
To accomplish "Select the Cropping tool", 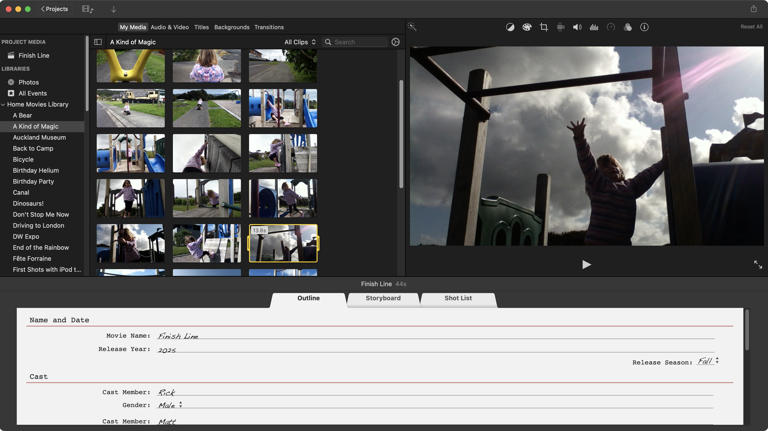I will pyautogui.click(x=544, y=27).
